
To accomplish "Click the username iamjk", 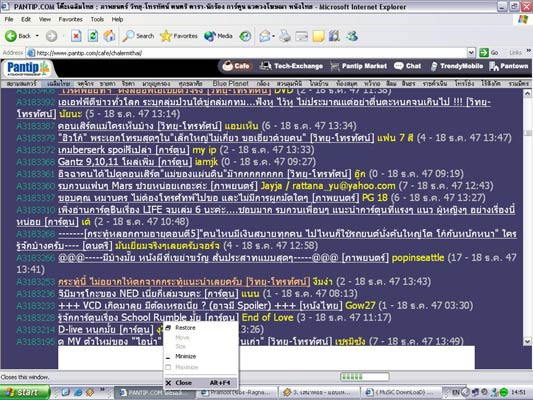I will pyautogui.click(x=207, y=162).
